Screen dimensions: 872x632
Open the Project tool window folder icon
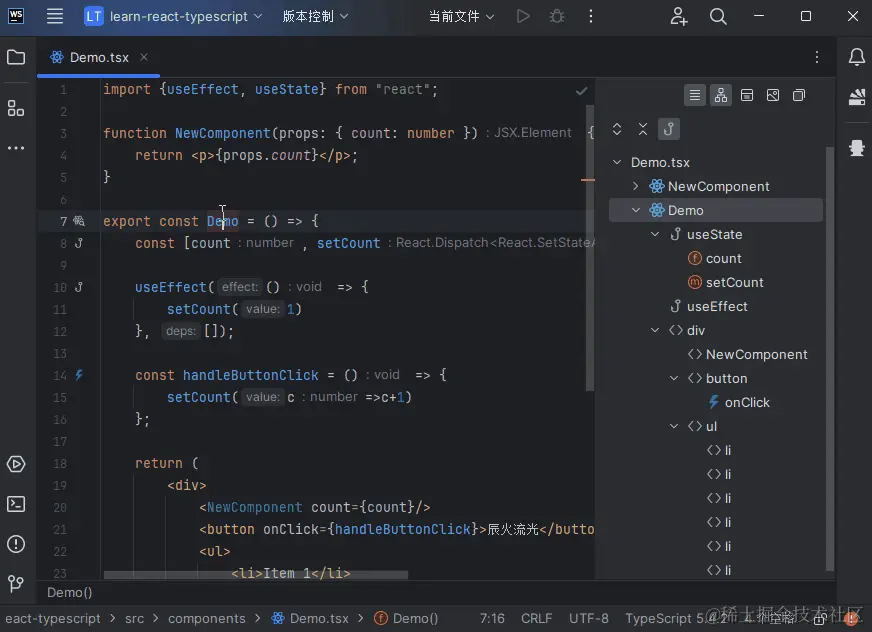pos(16,57)
